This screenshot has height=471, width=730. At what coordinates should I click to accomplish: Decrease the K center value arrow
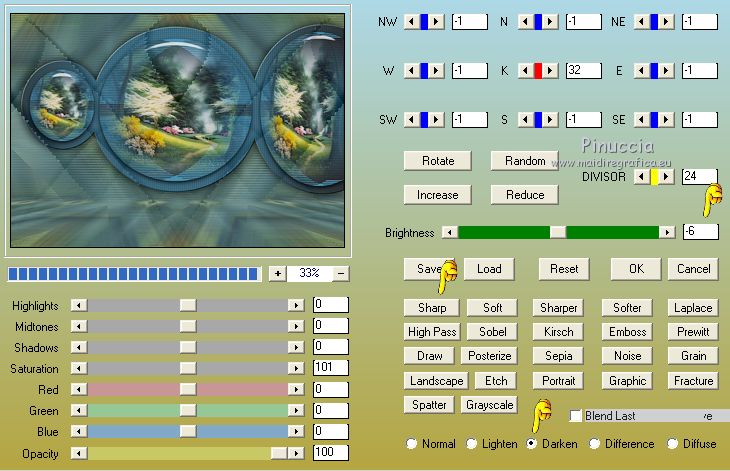(x=526, y=71)
